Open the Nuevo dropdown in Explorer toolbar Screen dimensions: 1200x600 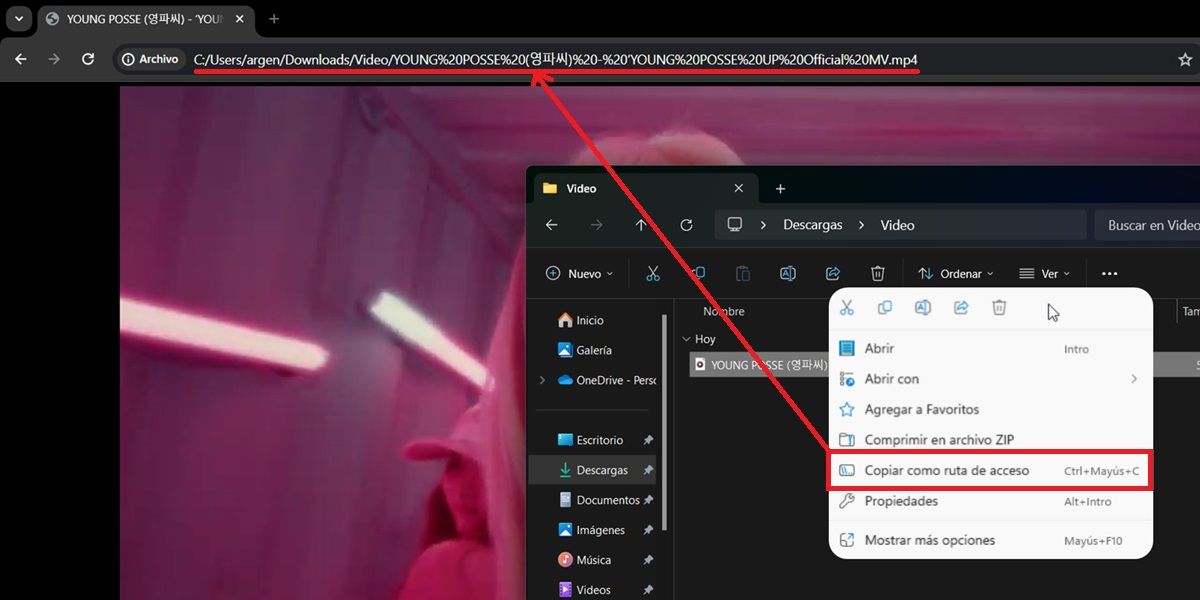pyautogui.click(x=579, y=273)
